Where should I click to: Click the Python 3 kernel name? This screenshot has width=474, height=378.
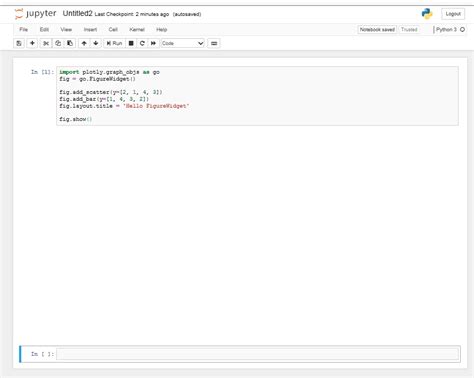click(x=446, y=29)
